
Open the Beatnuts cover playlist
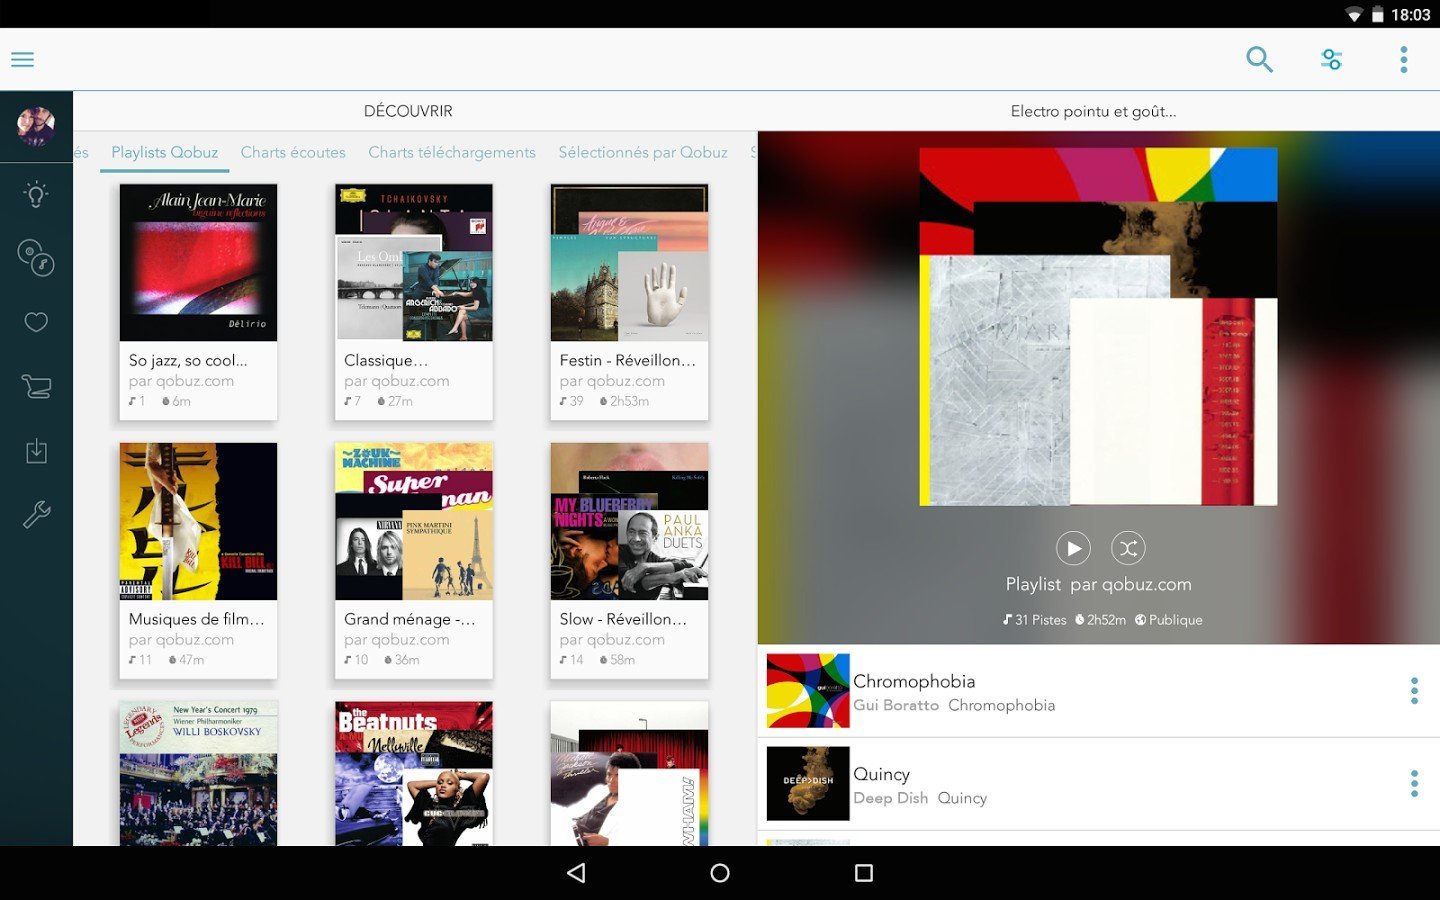click(414, 773)
